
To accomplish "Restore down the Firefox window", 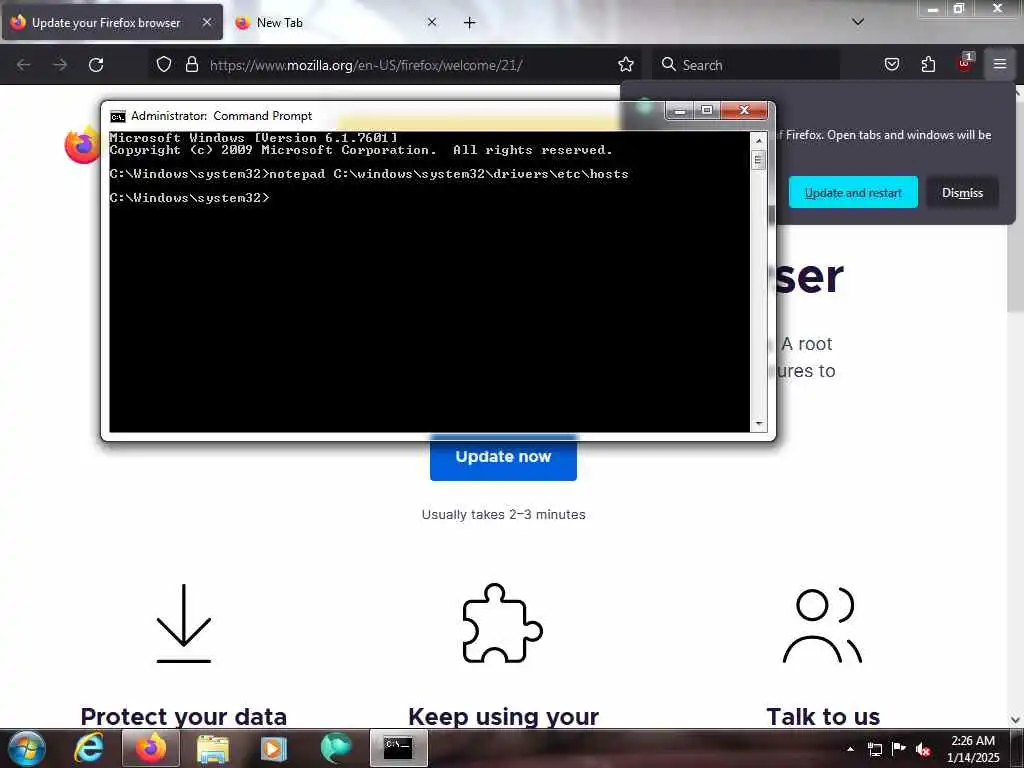I will pyautogui.click(x=959, y=8).
